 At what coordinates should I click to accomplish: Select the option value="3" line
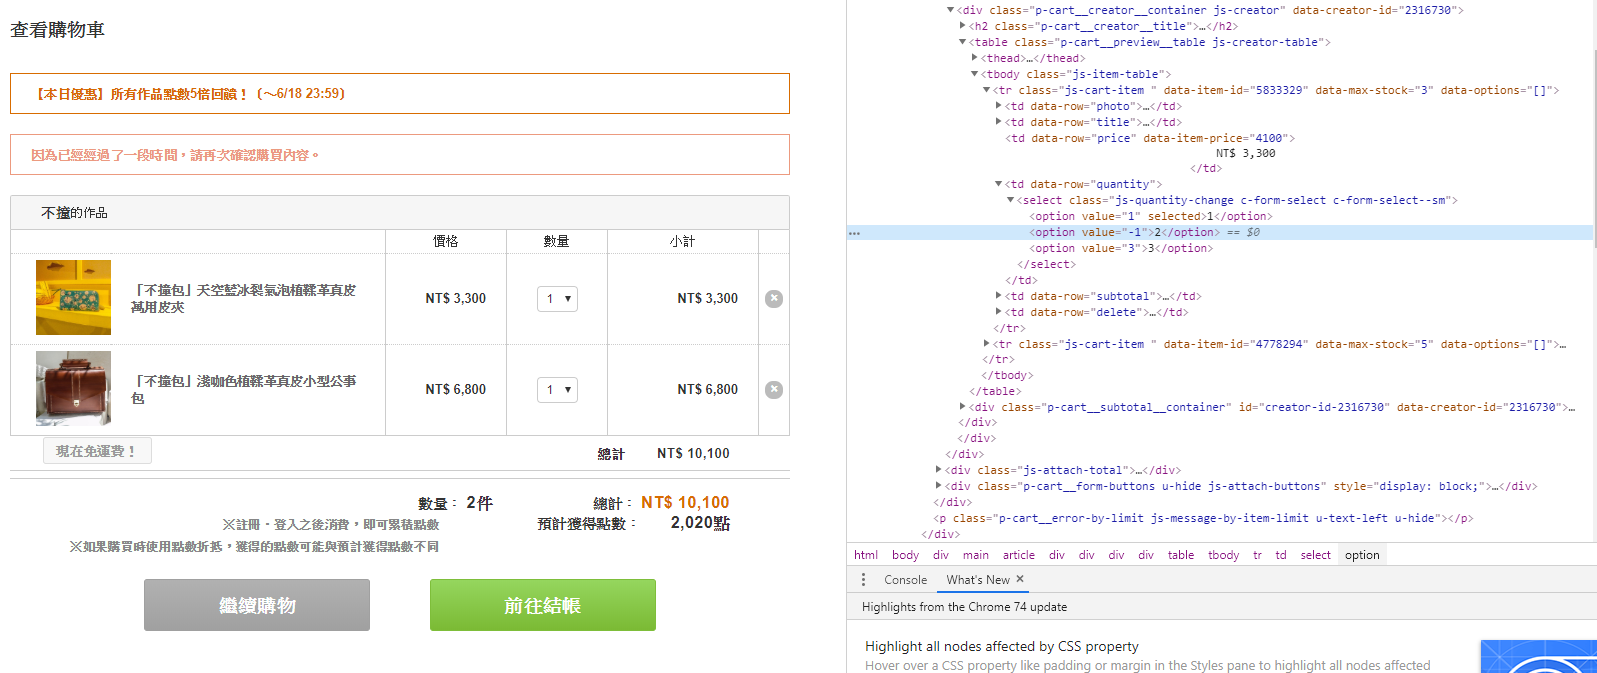pos(1121,248)
